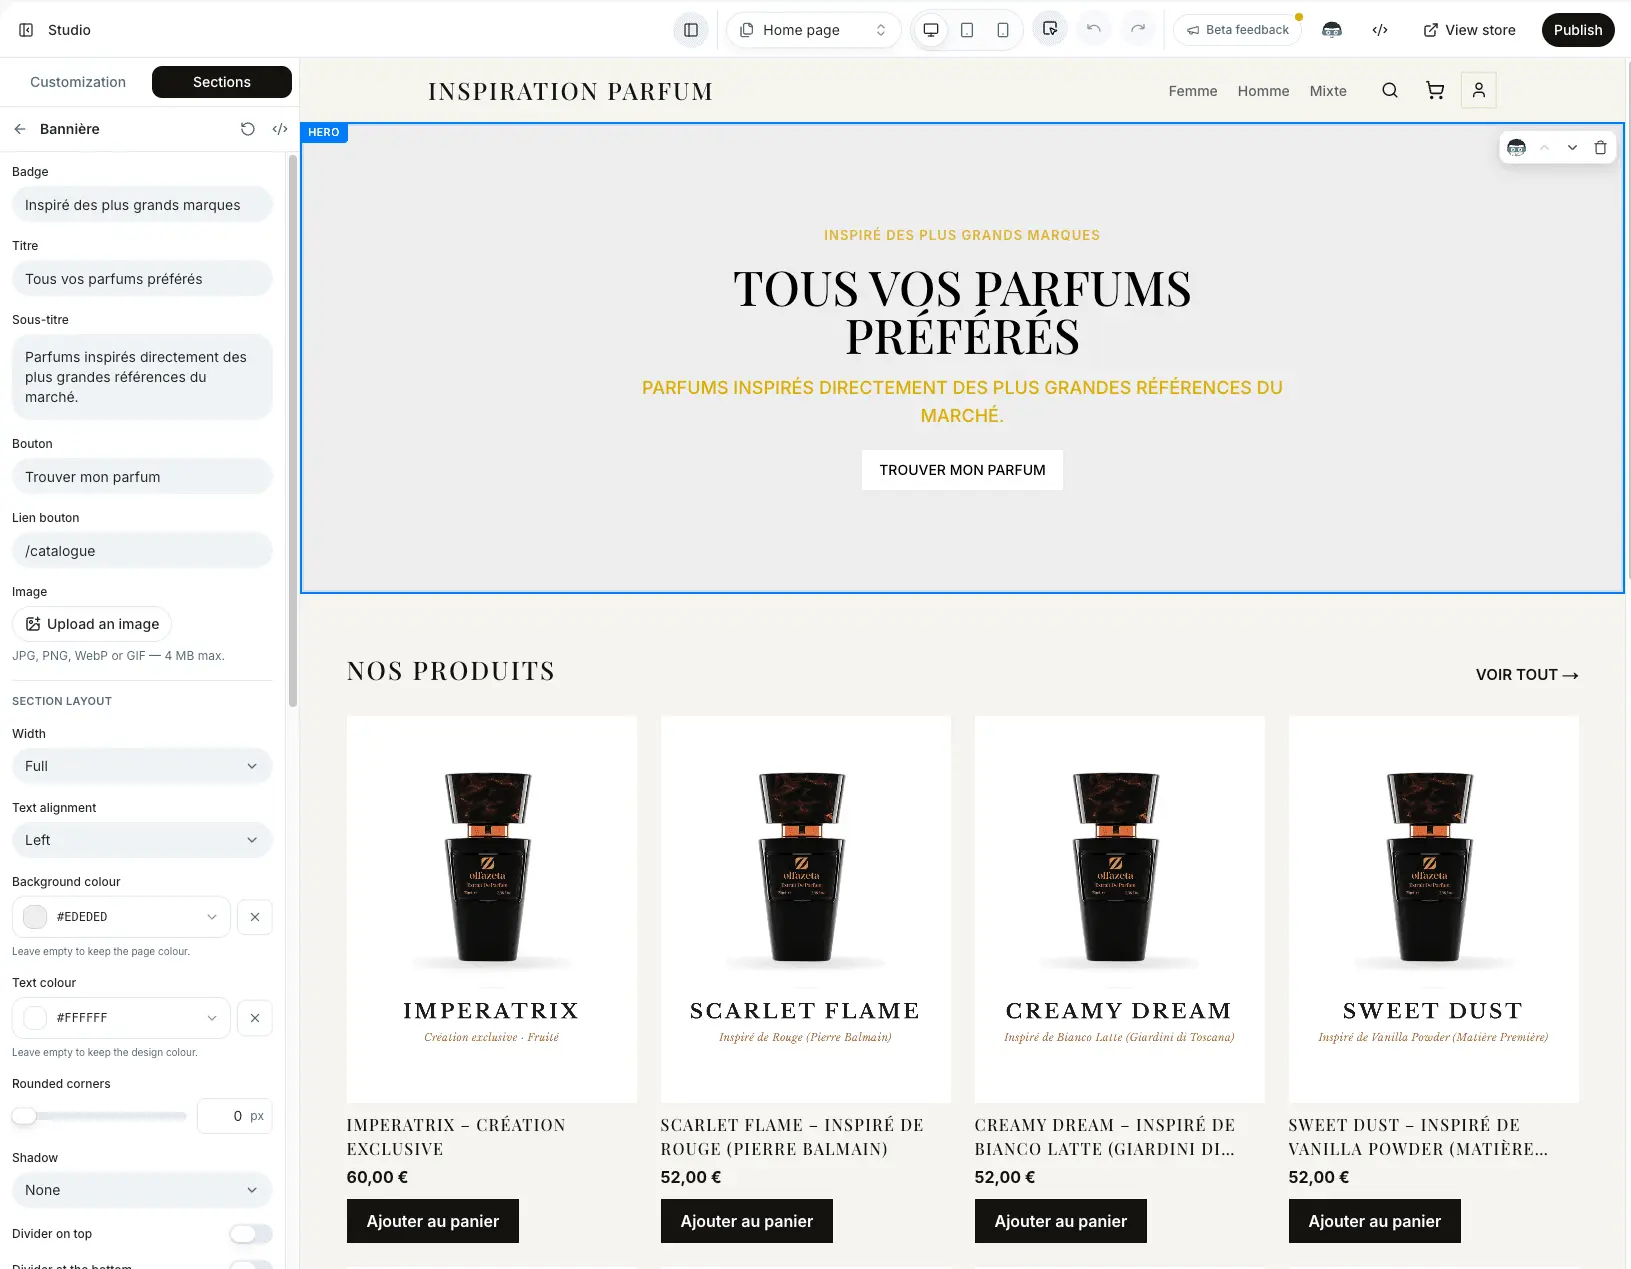Open Bannière section code view icon
Image resolution: width=1631 pixels, height=1269 pixels.
280,129
